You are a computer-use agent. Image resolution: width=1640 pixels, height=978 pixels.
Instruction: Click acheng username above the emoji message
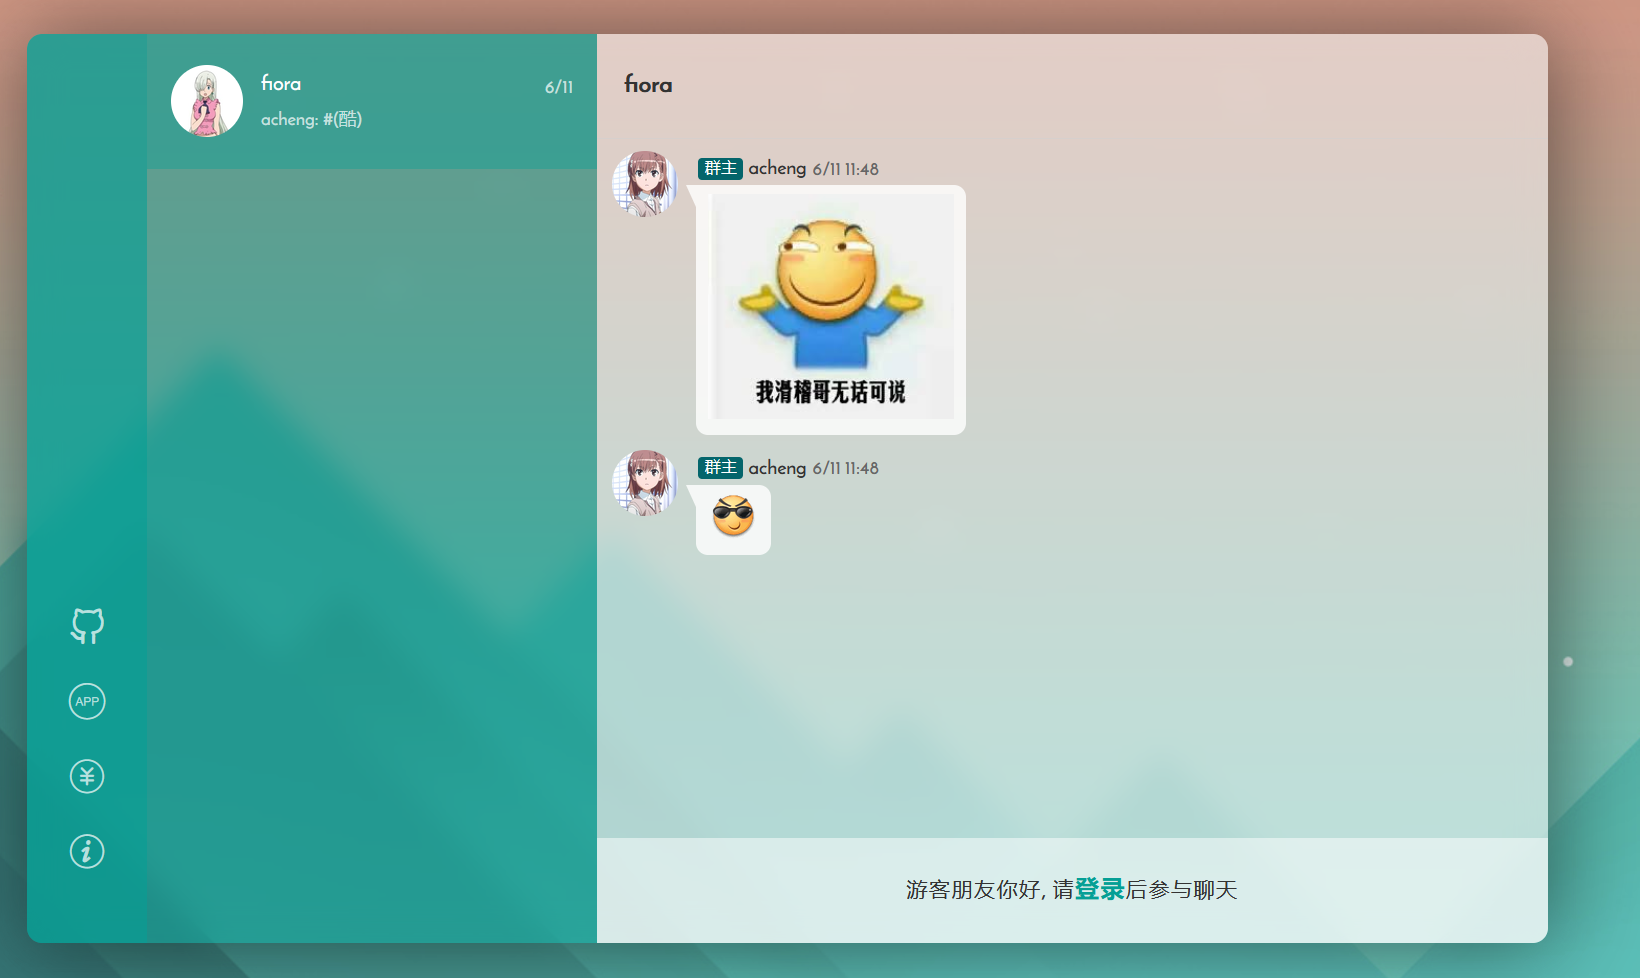[777, 467]
